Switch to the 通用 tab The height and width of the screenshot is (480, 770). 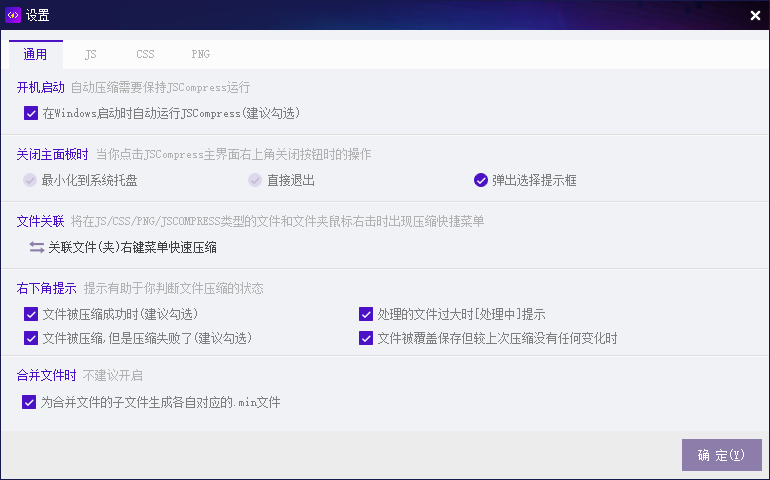point(35,54)
